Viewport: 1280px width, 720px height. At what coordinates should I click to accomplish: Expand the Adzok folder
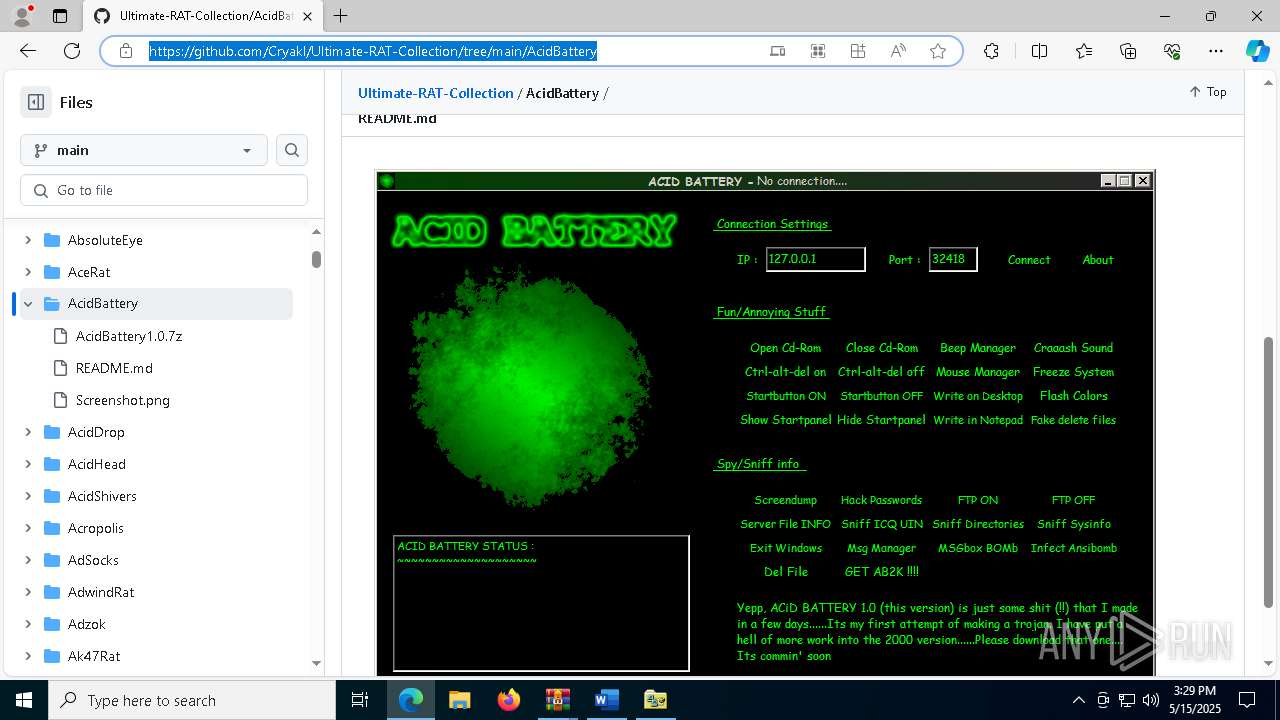[x=28, y=624]
